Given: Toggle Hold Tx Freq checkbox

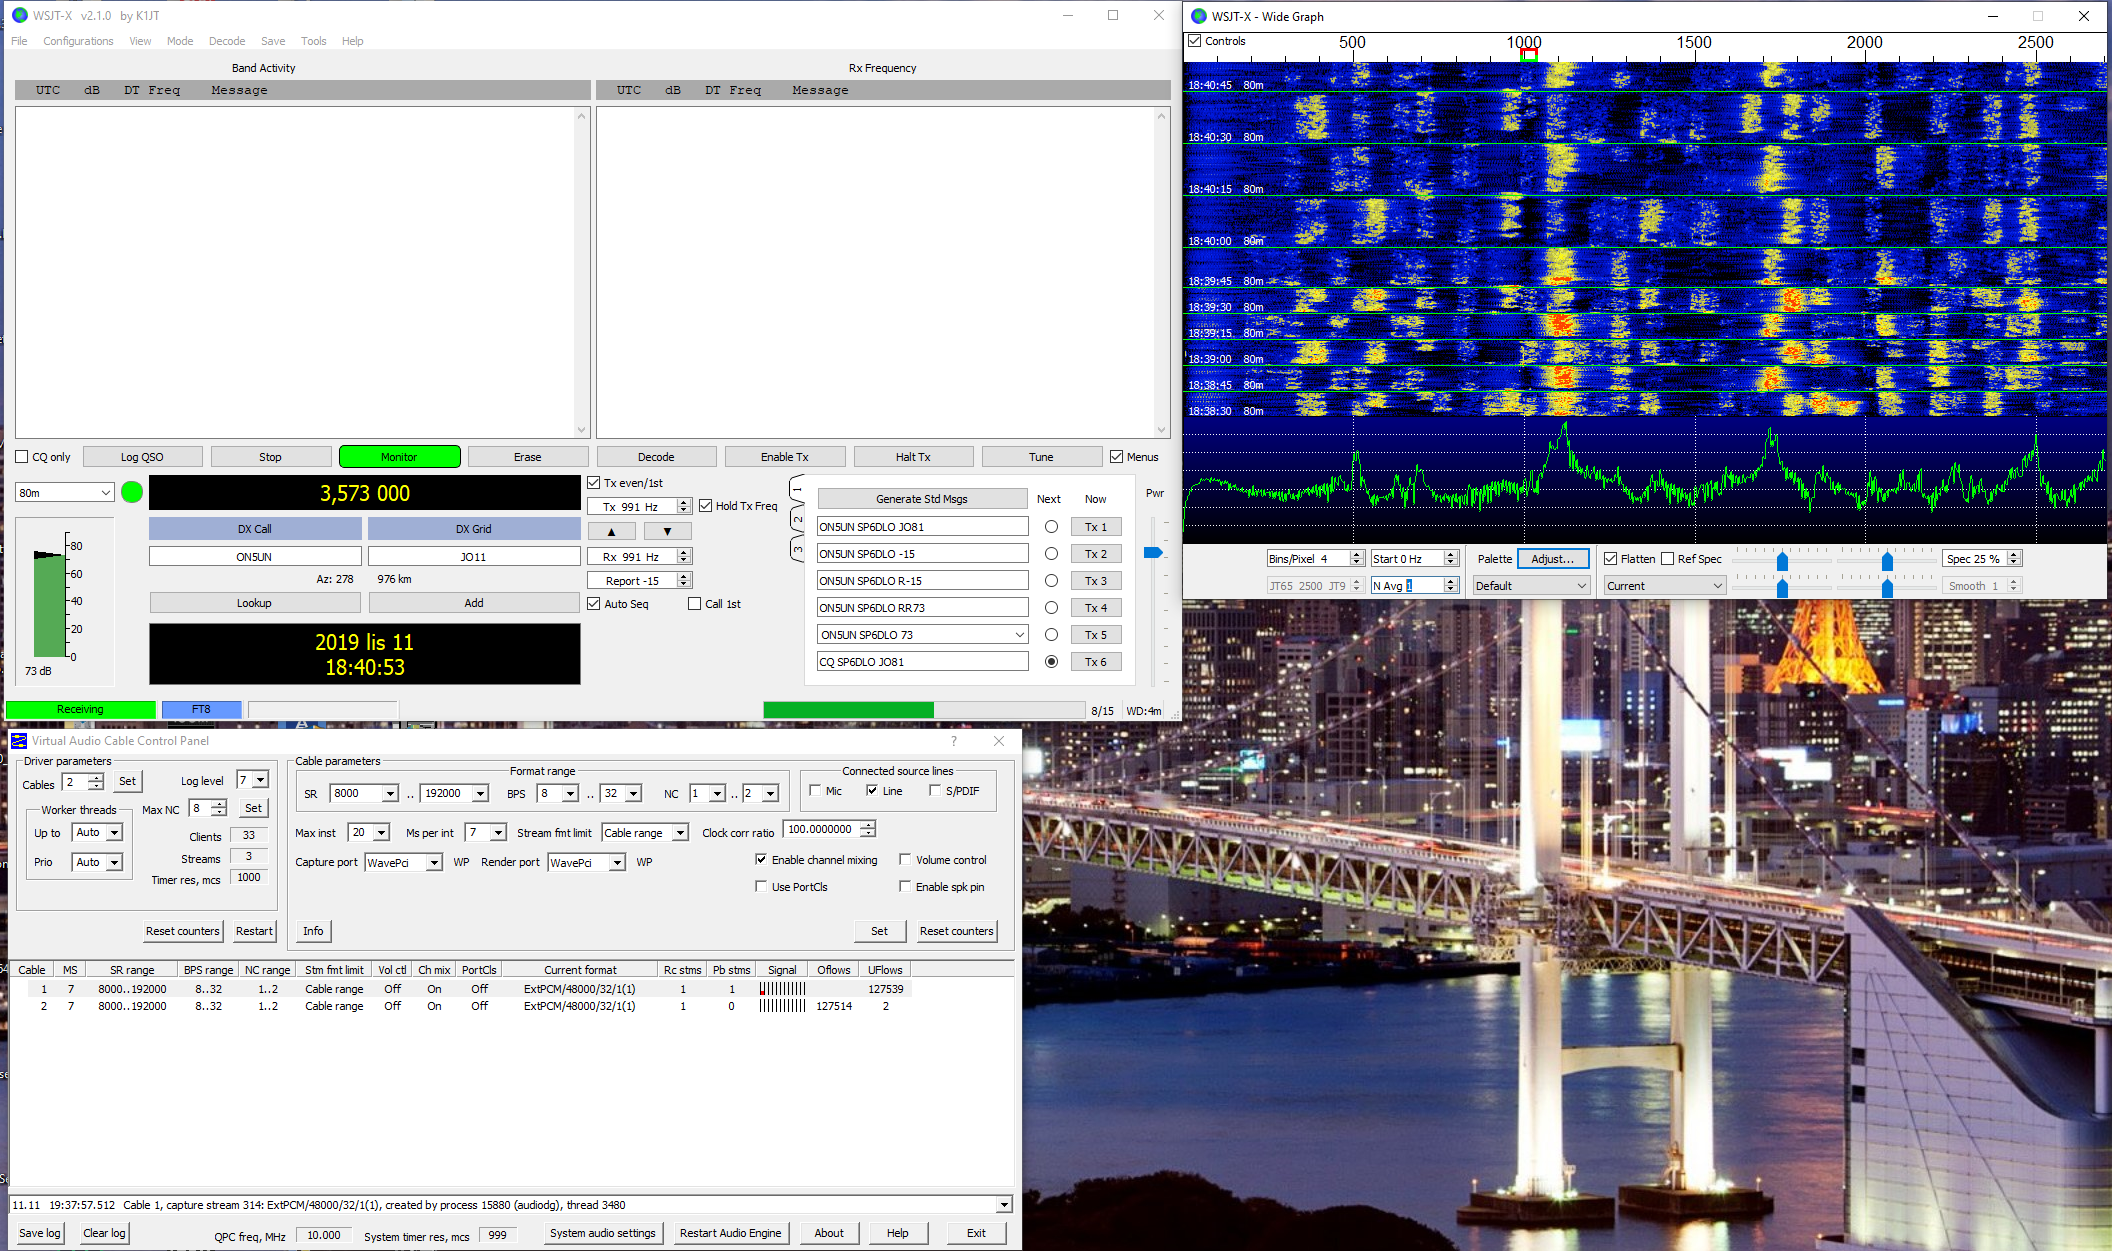Looking at the screenshot, I should point(706,506).
